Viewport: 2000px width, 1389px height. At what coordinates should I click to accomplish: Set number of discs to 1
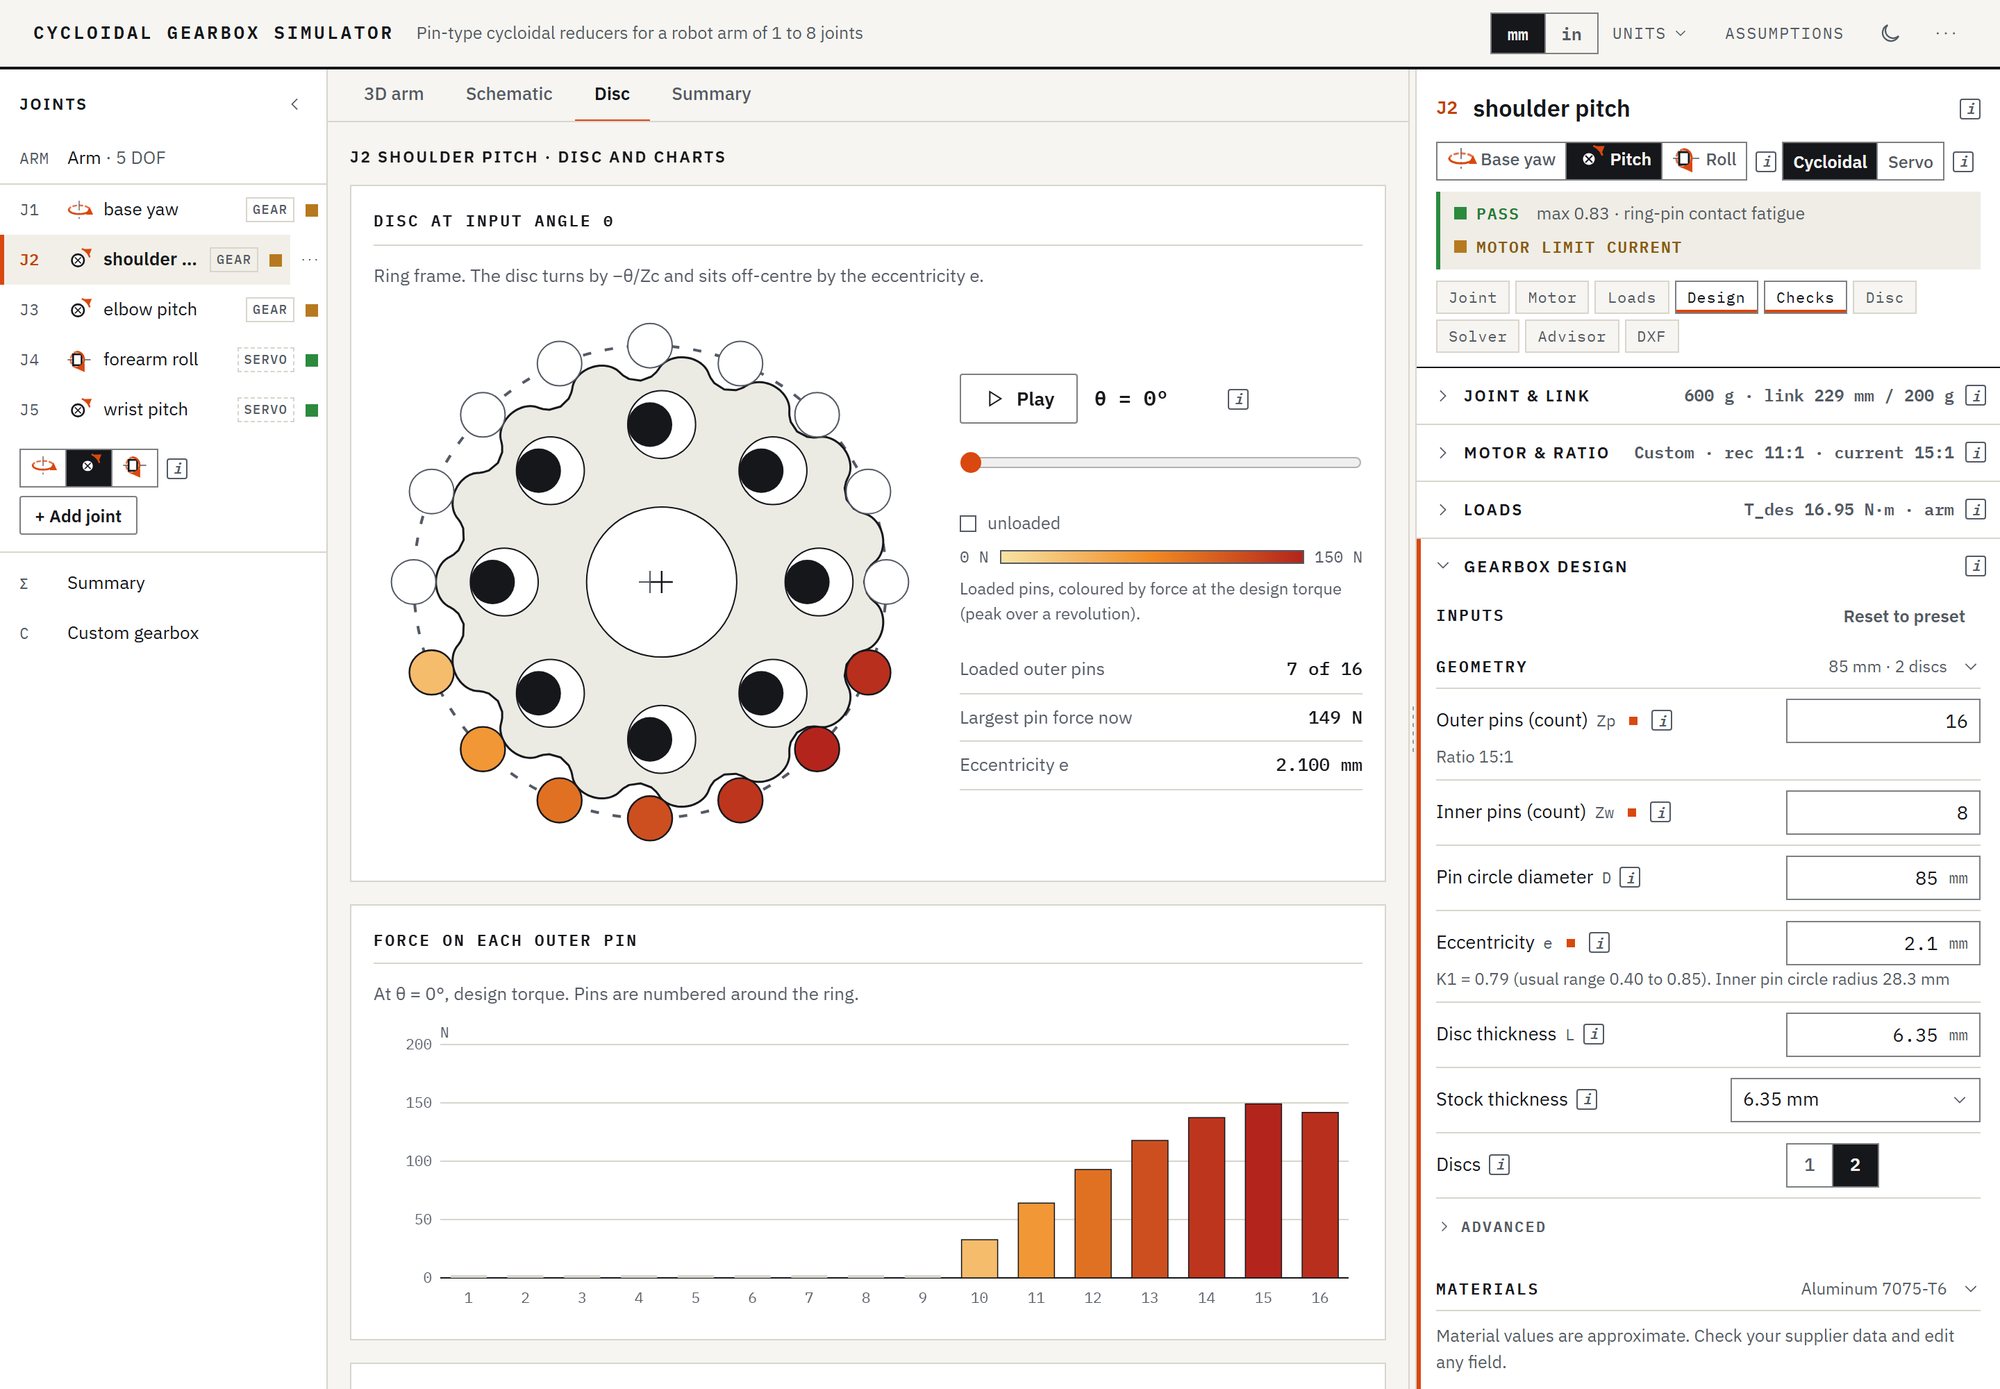coord(1809,1165)
